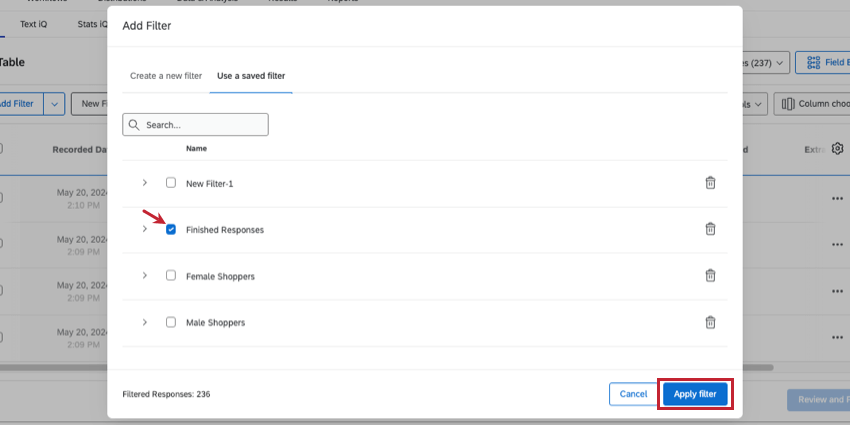Select the Female Shoppers checkbox
Image resolution: width=850 pixels, height=425 pixels.
pos(171,276)
